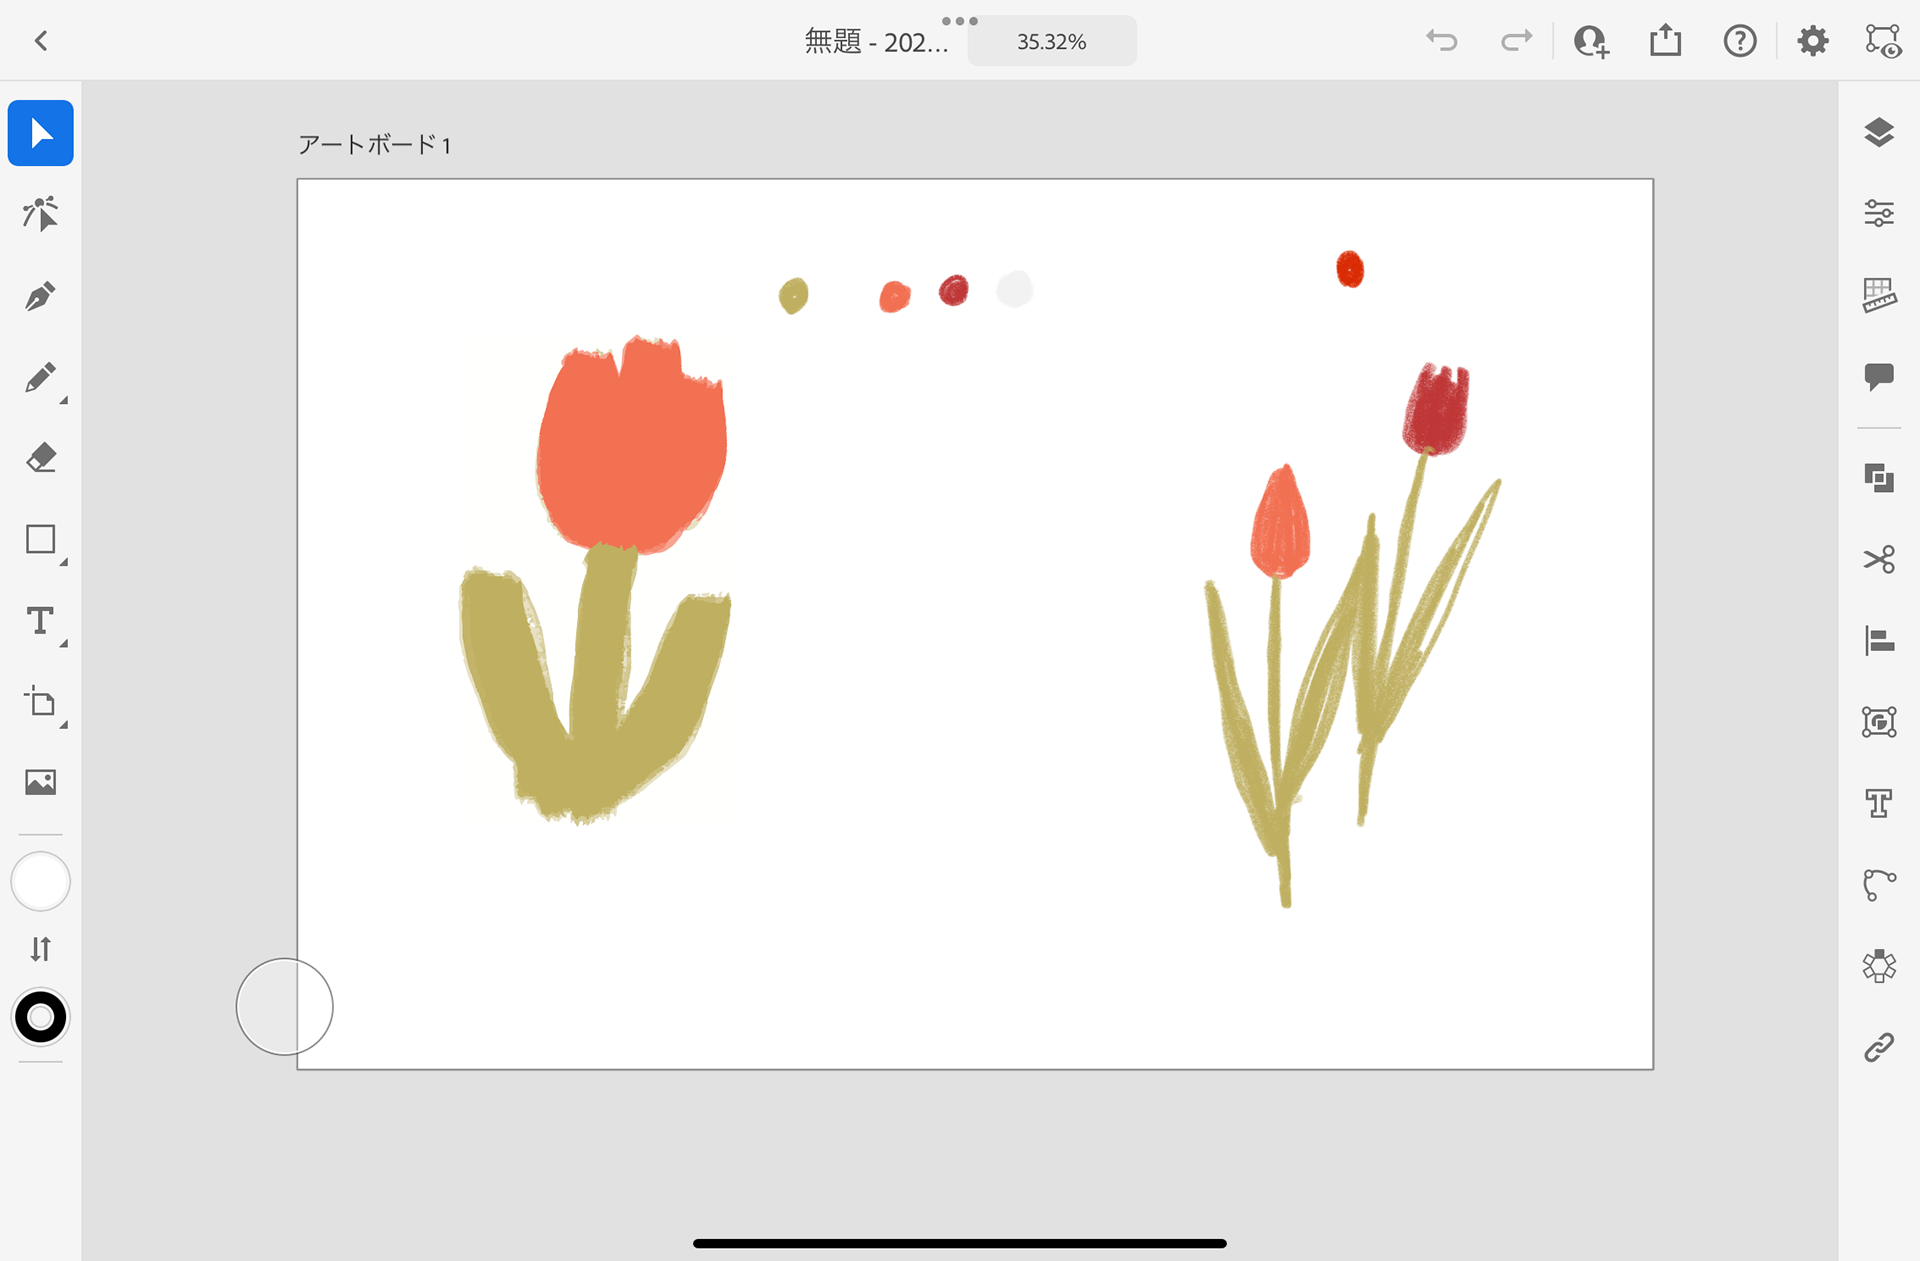
Task: Select the Pen tool
Action: click(41, 296)
